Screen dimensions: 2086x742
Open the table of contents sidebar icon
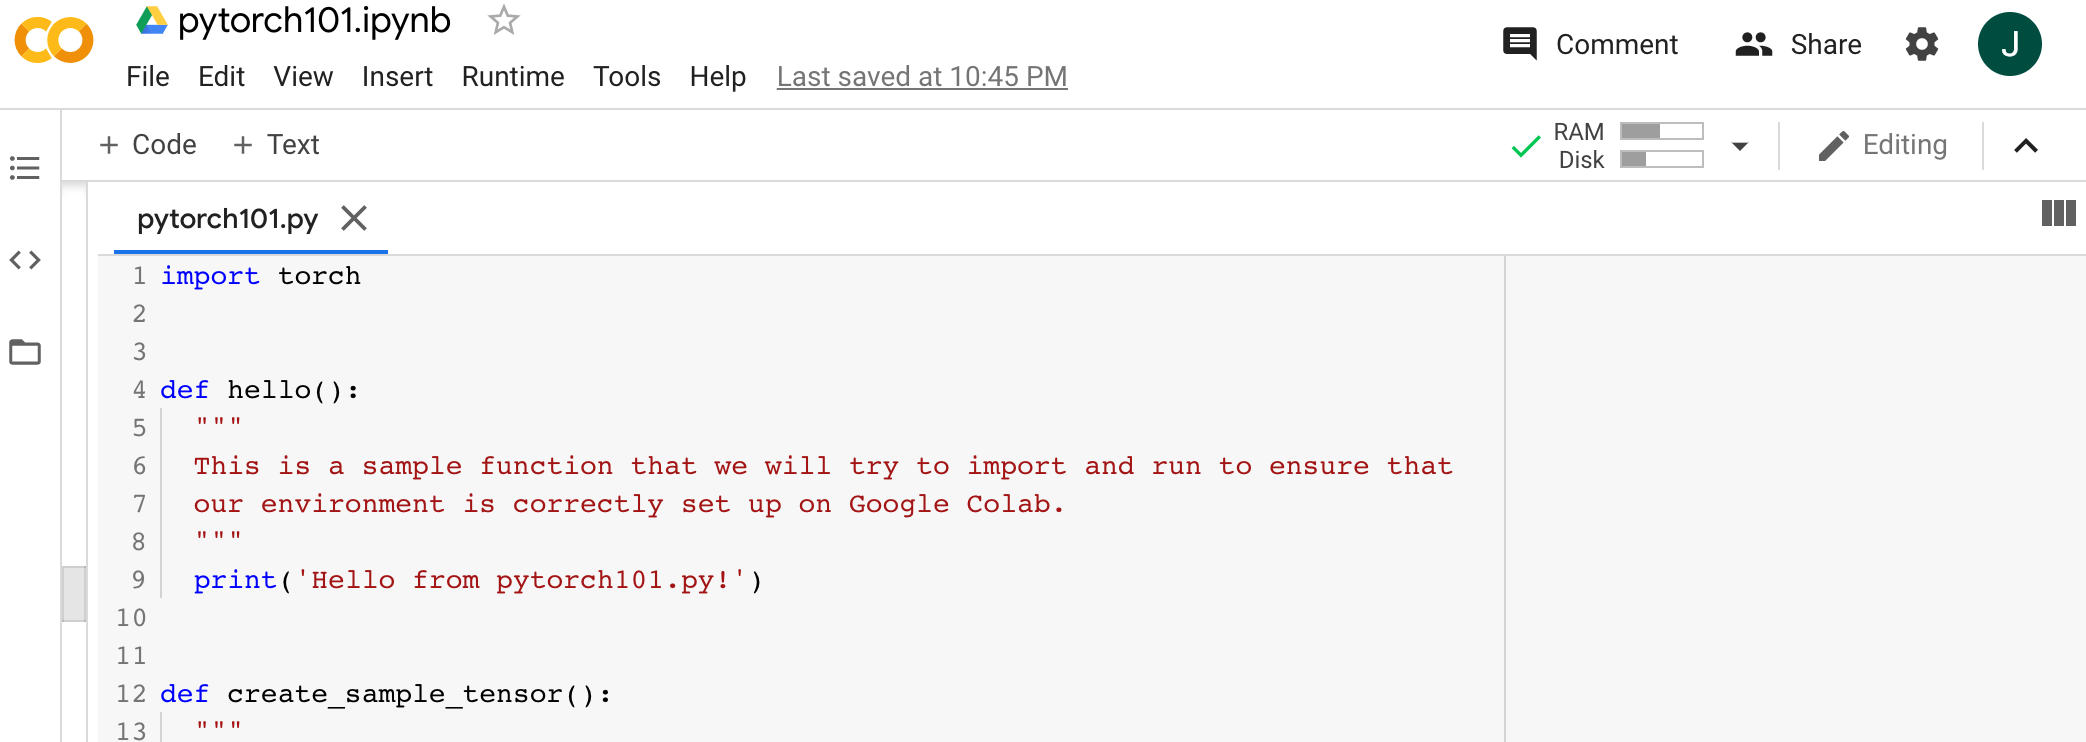point(25,168)
